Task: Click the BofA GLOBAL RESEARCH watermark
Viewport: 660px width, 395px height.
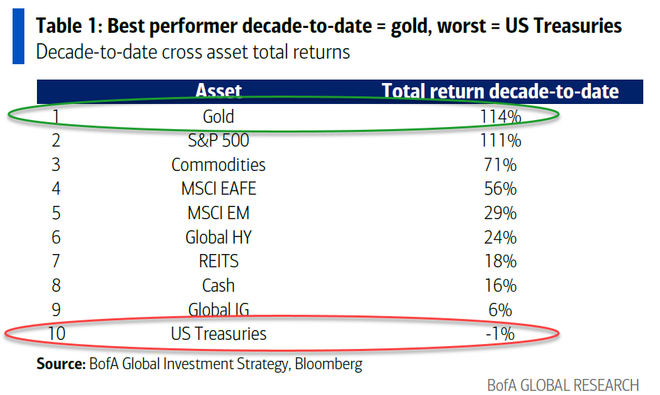Action: 563,385
